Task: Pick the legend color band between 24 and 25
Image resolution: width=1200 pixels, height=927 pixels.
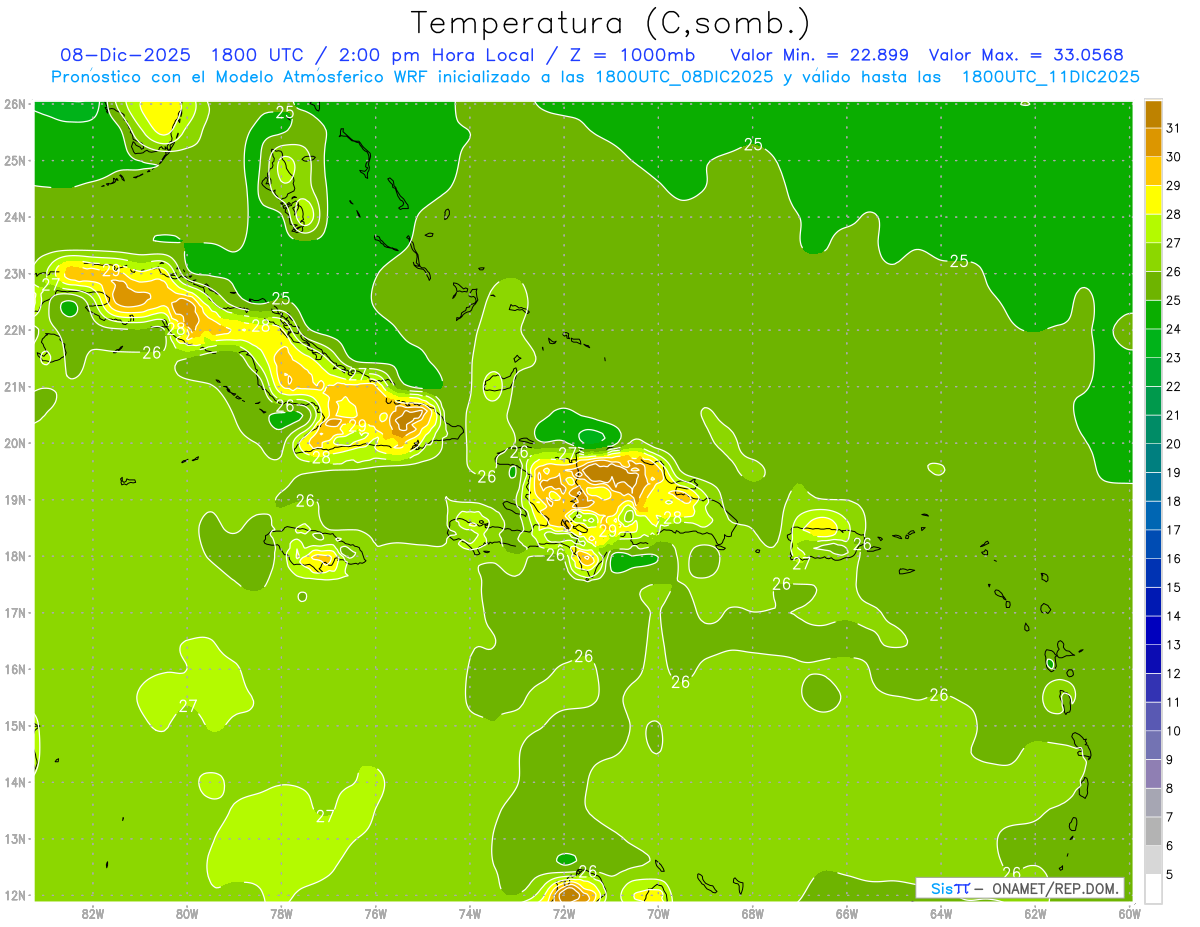Action: tap(1153, 315)
